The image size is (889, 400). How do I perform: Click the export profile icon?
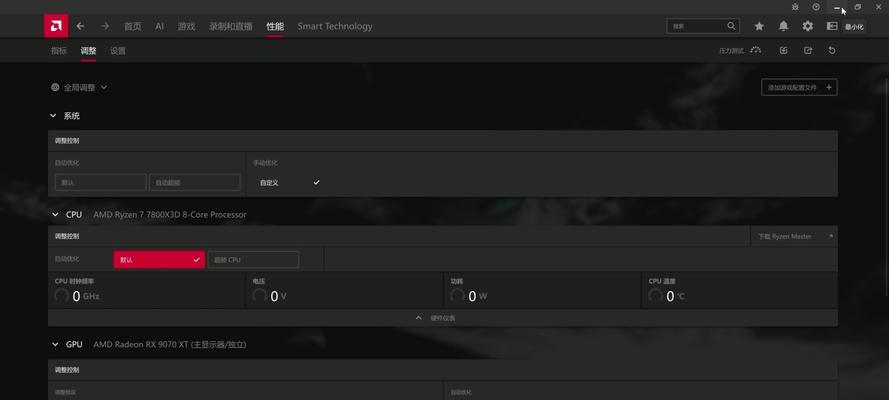tap(808, 50)
